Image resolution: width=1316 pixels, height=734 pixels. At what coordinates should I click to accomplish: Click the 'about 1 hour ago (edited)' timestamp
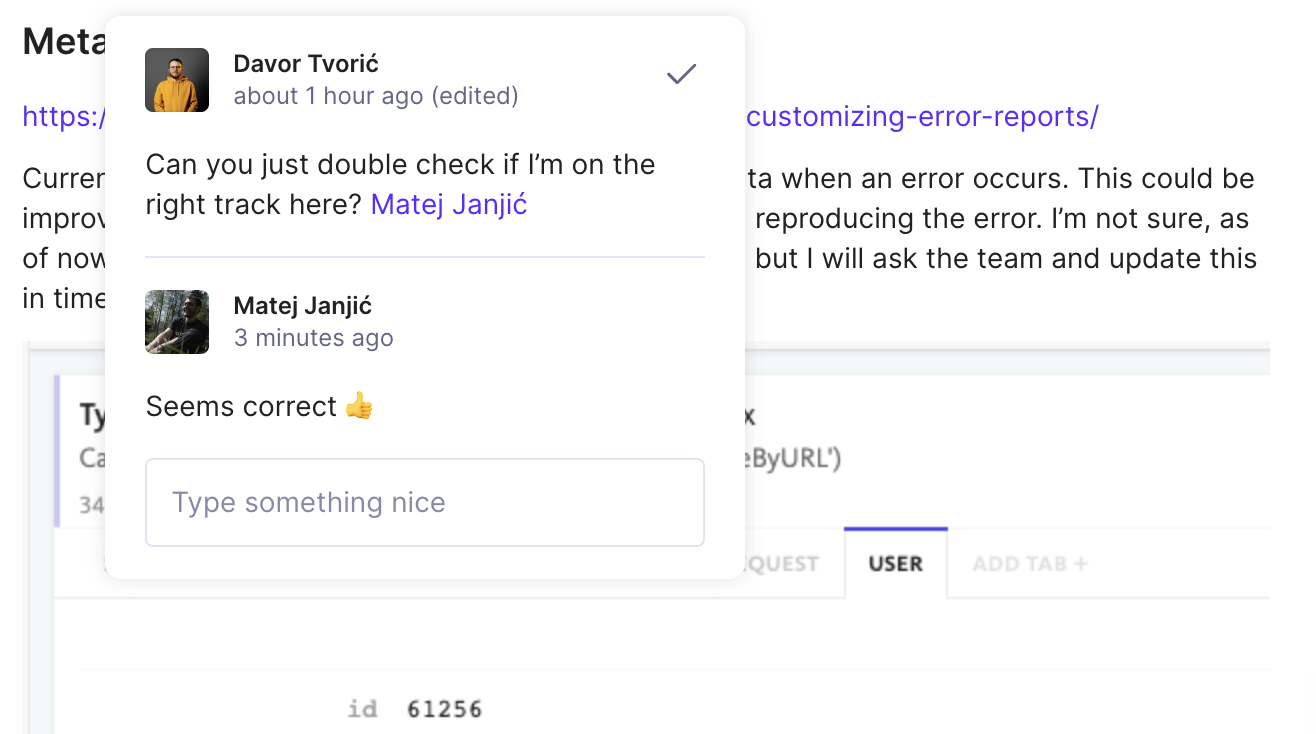(x=376, y=96)
